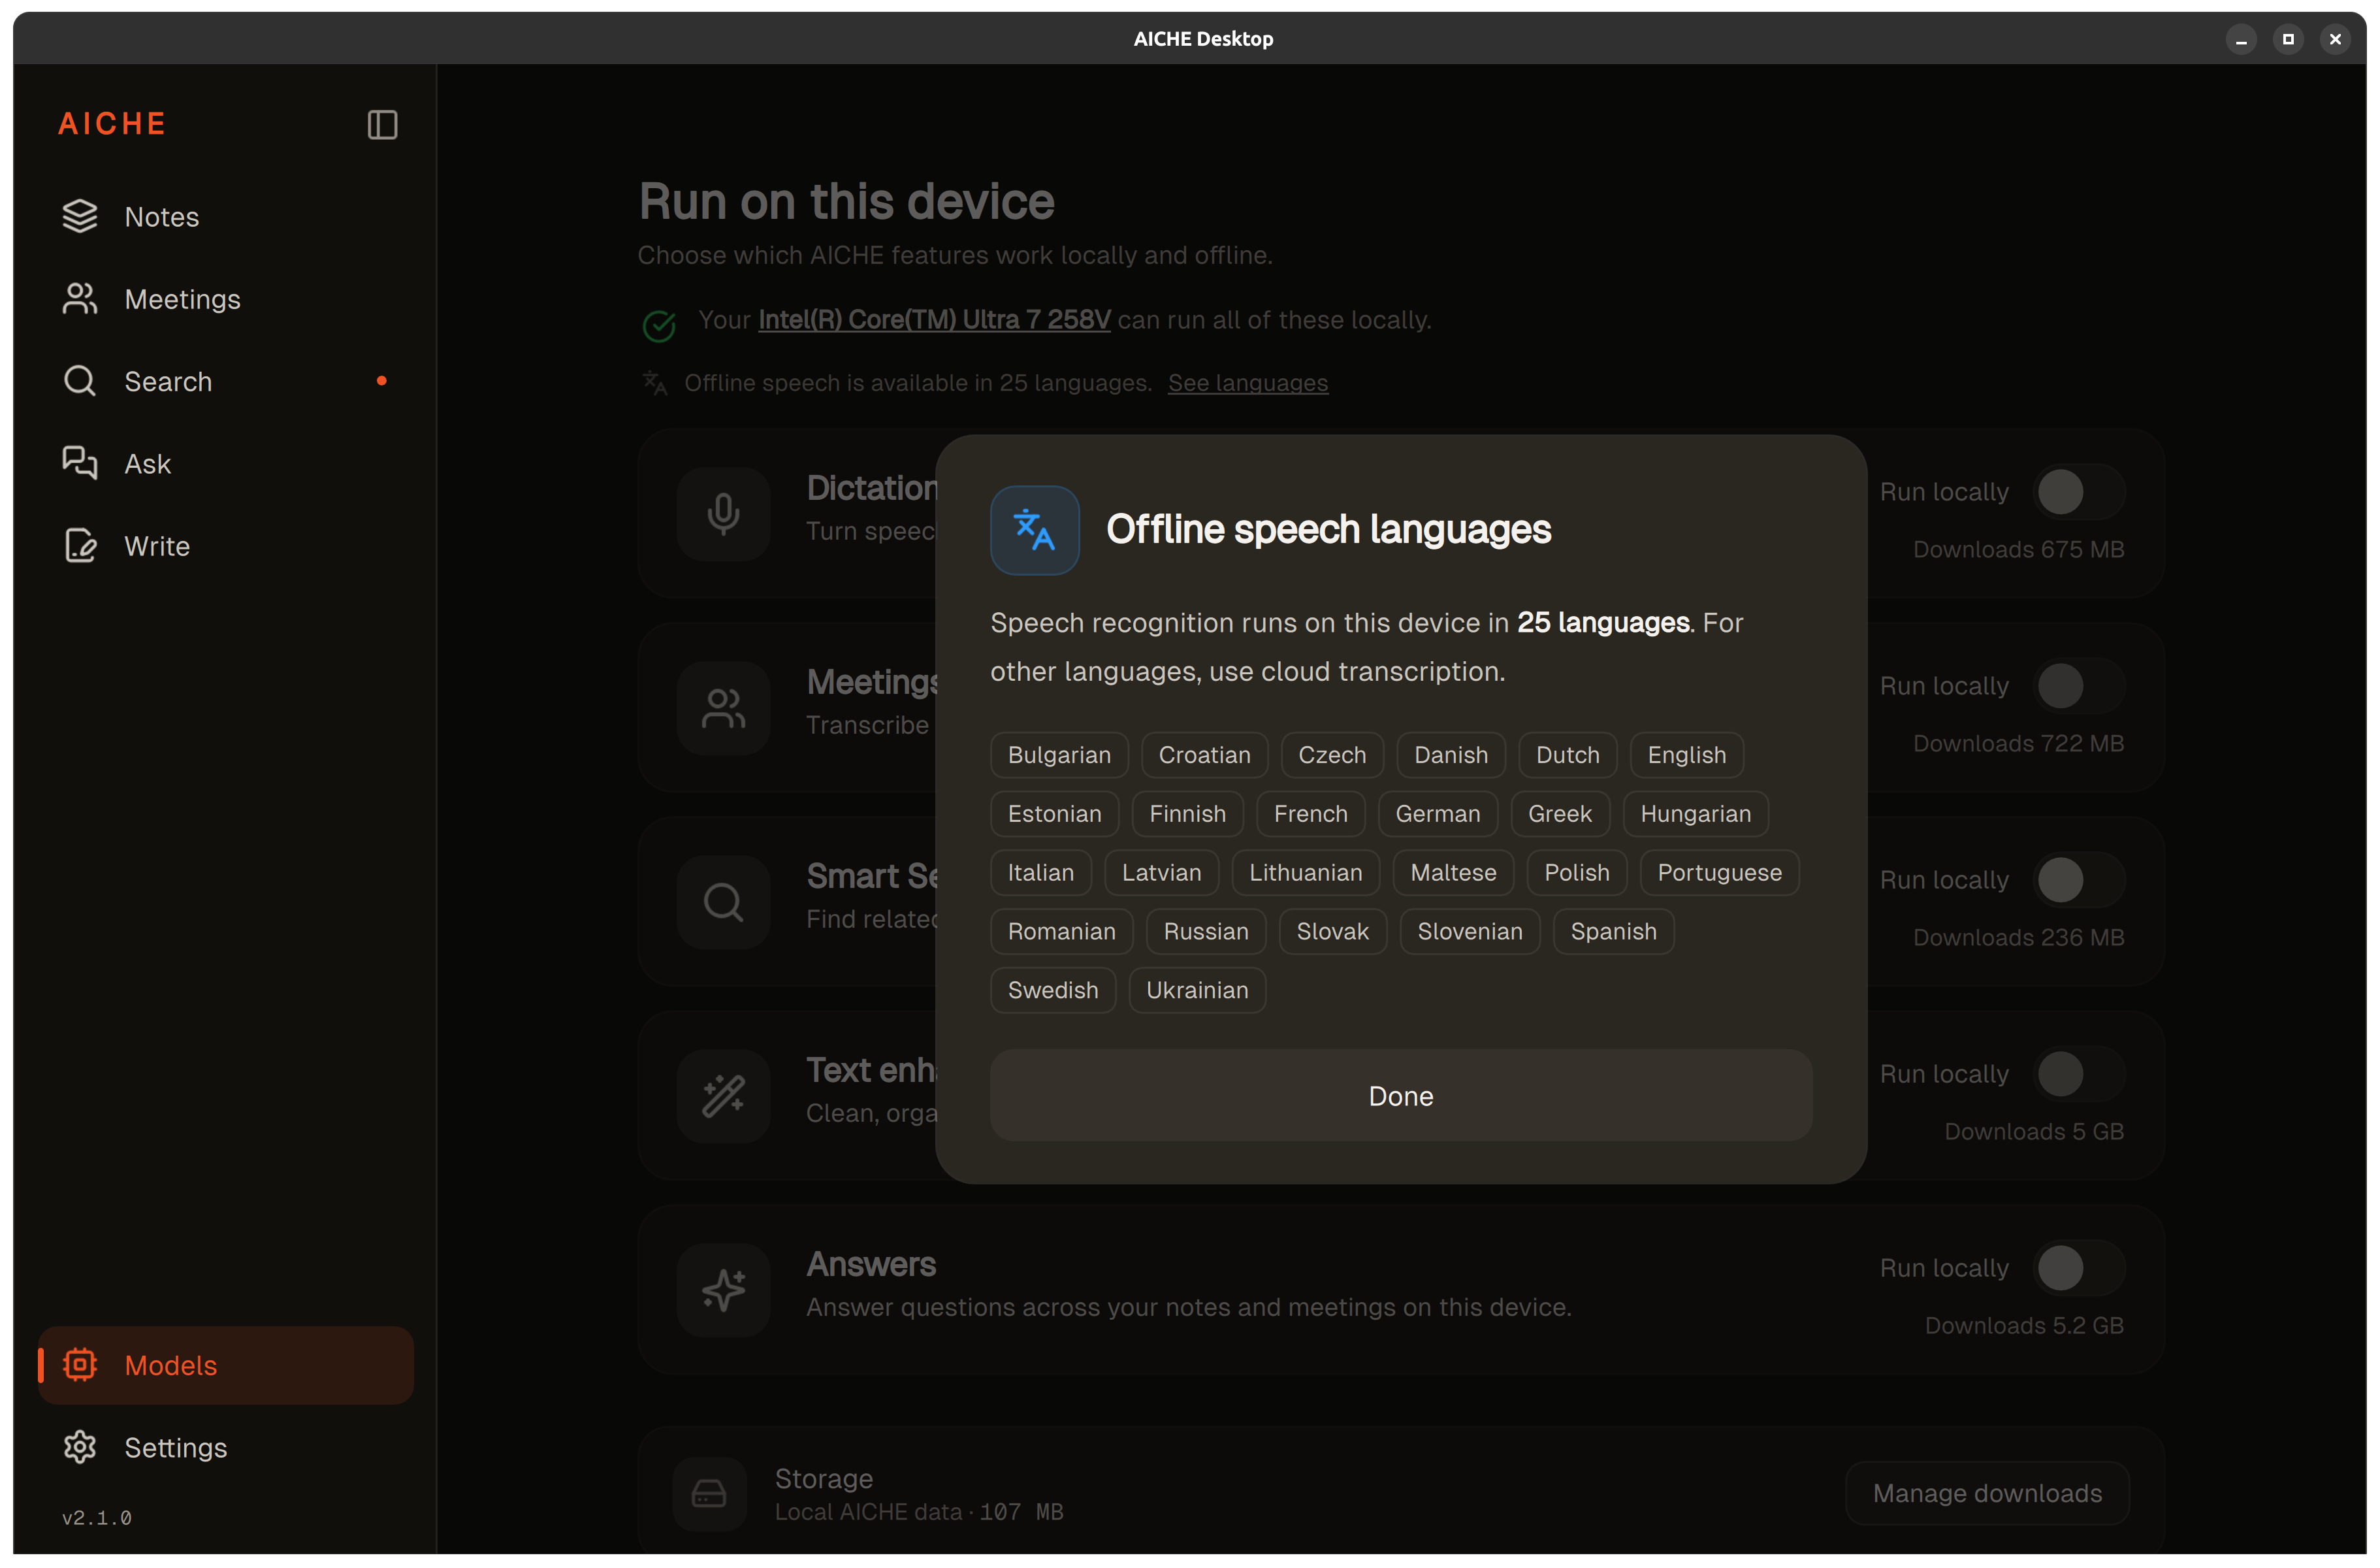Open Search in the sidebar
This screenshot has width=2380, height=1568.
coord(226,381)
